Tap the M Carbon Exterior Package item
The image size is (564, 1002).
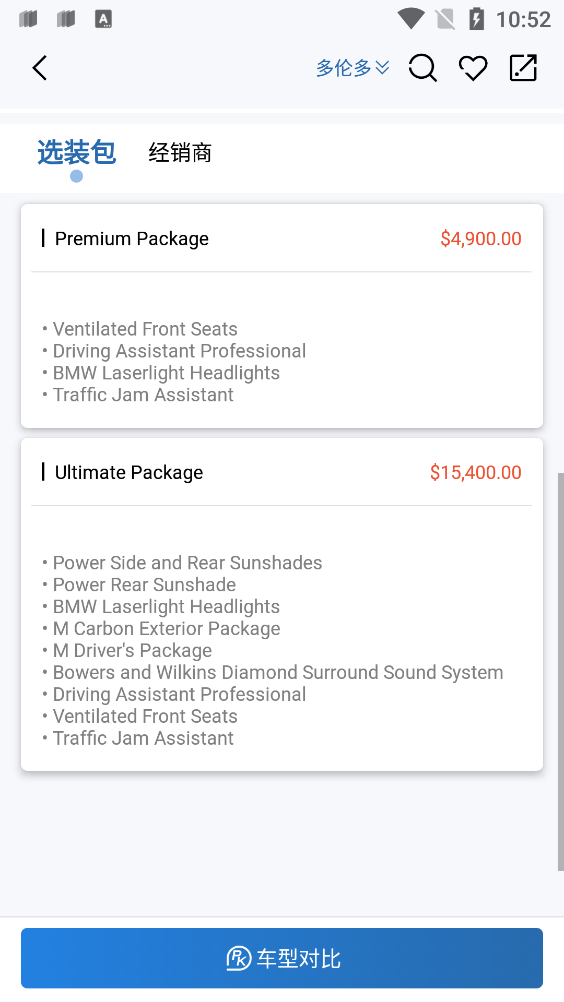tap(166, 629)
